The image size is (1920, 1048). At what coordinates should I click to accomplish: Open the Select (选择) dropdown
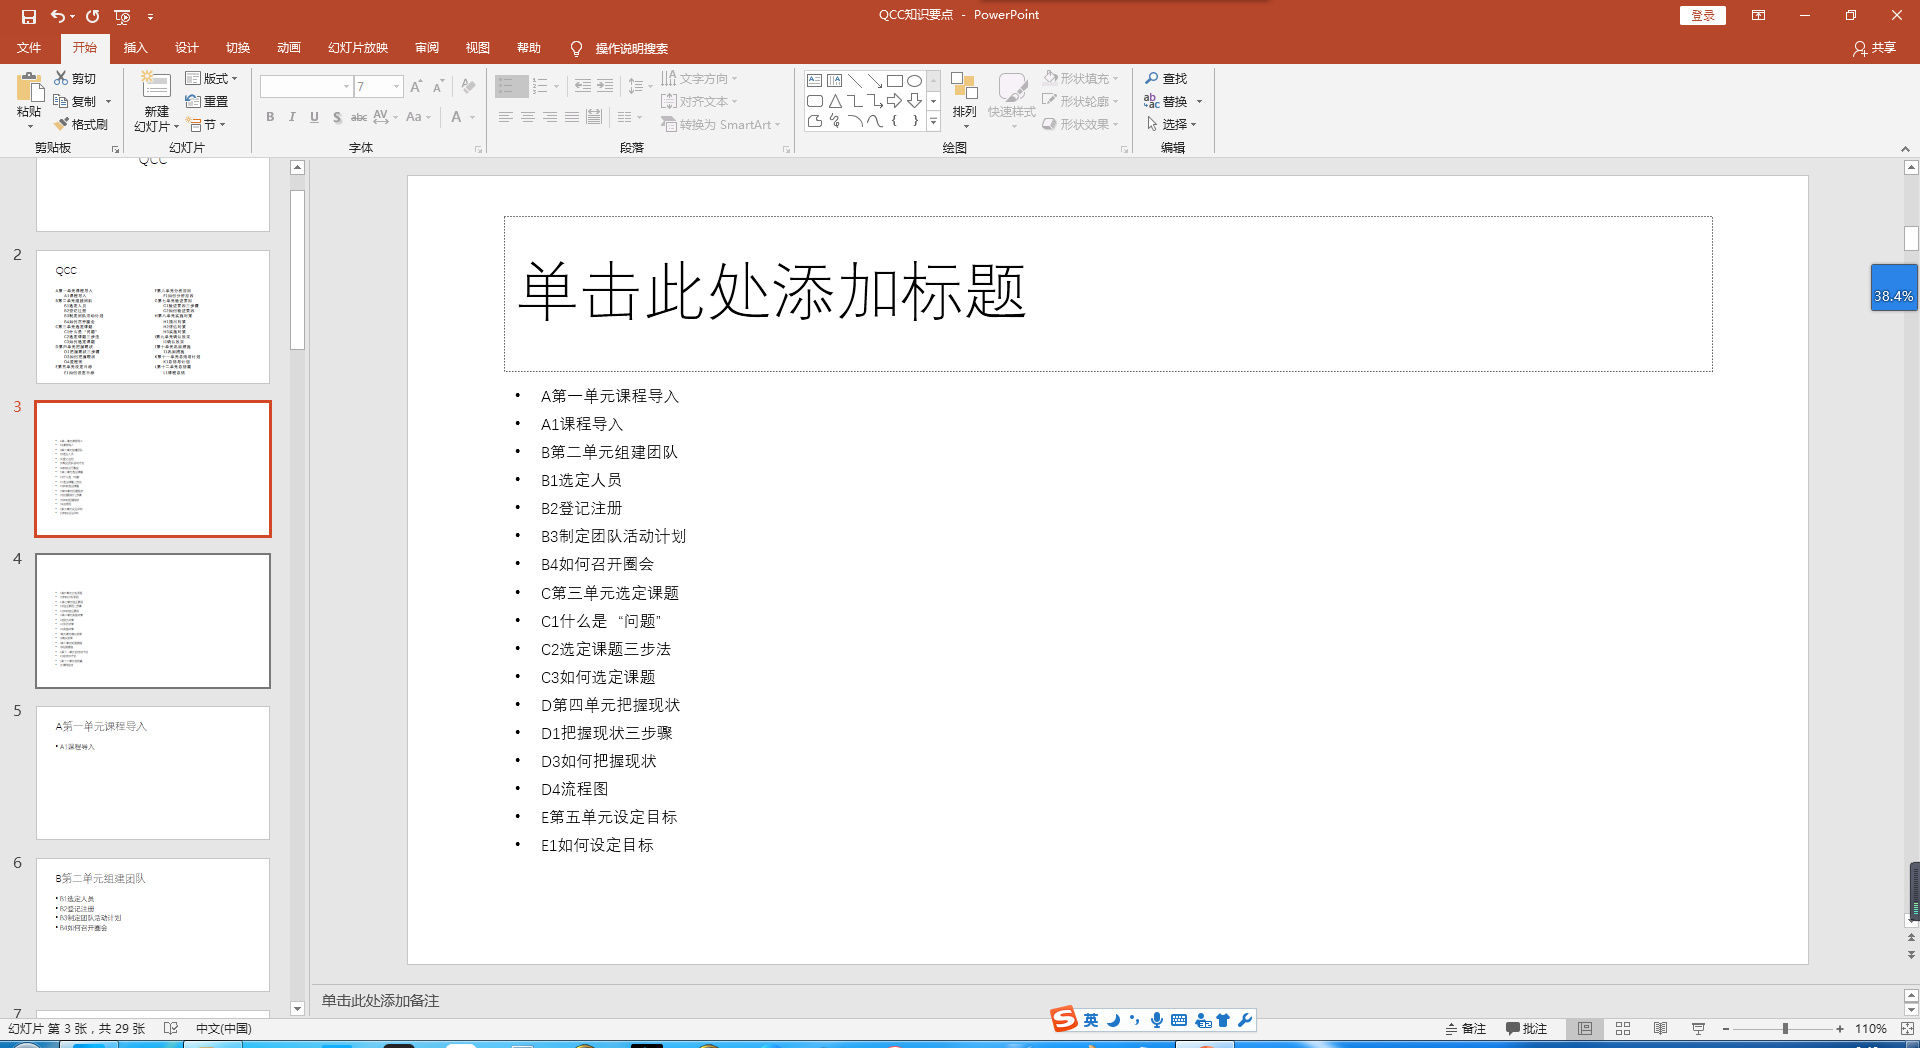coord(1171,124)
